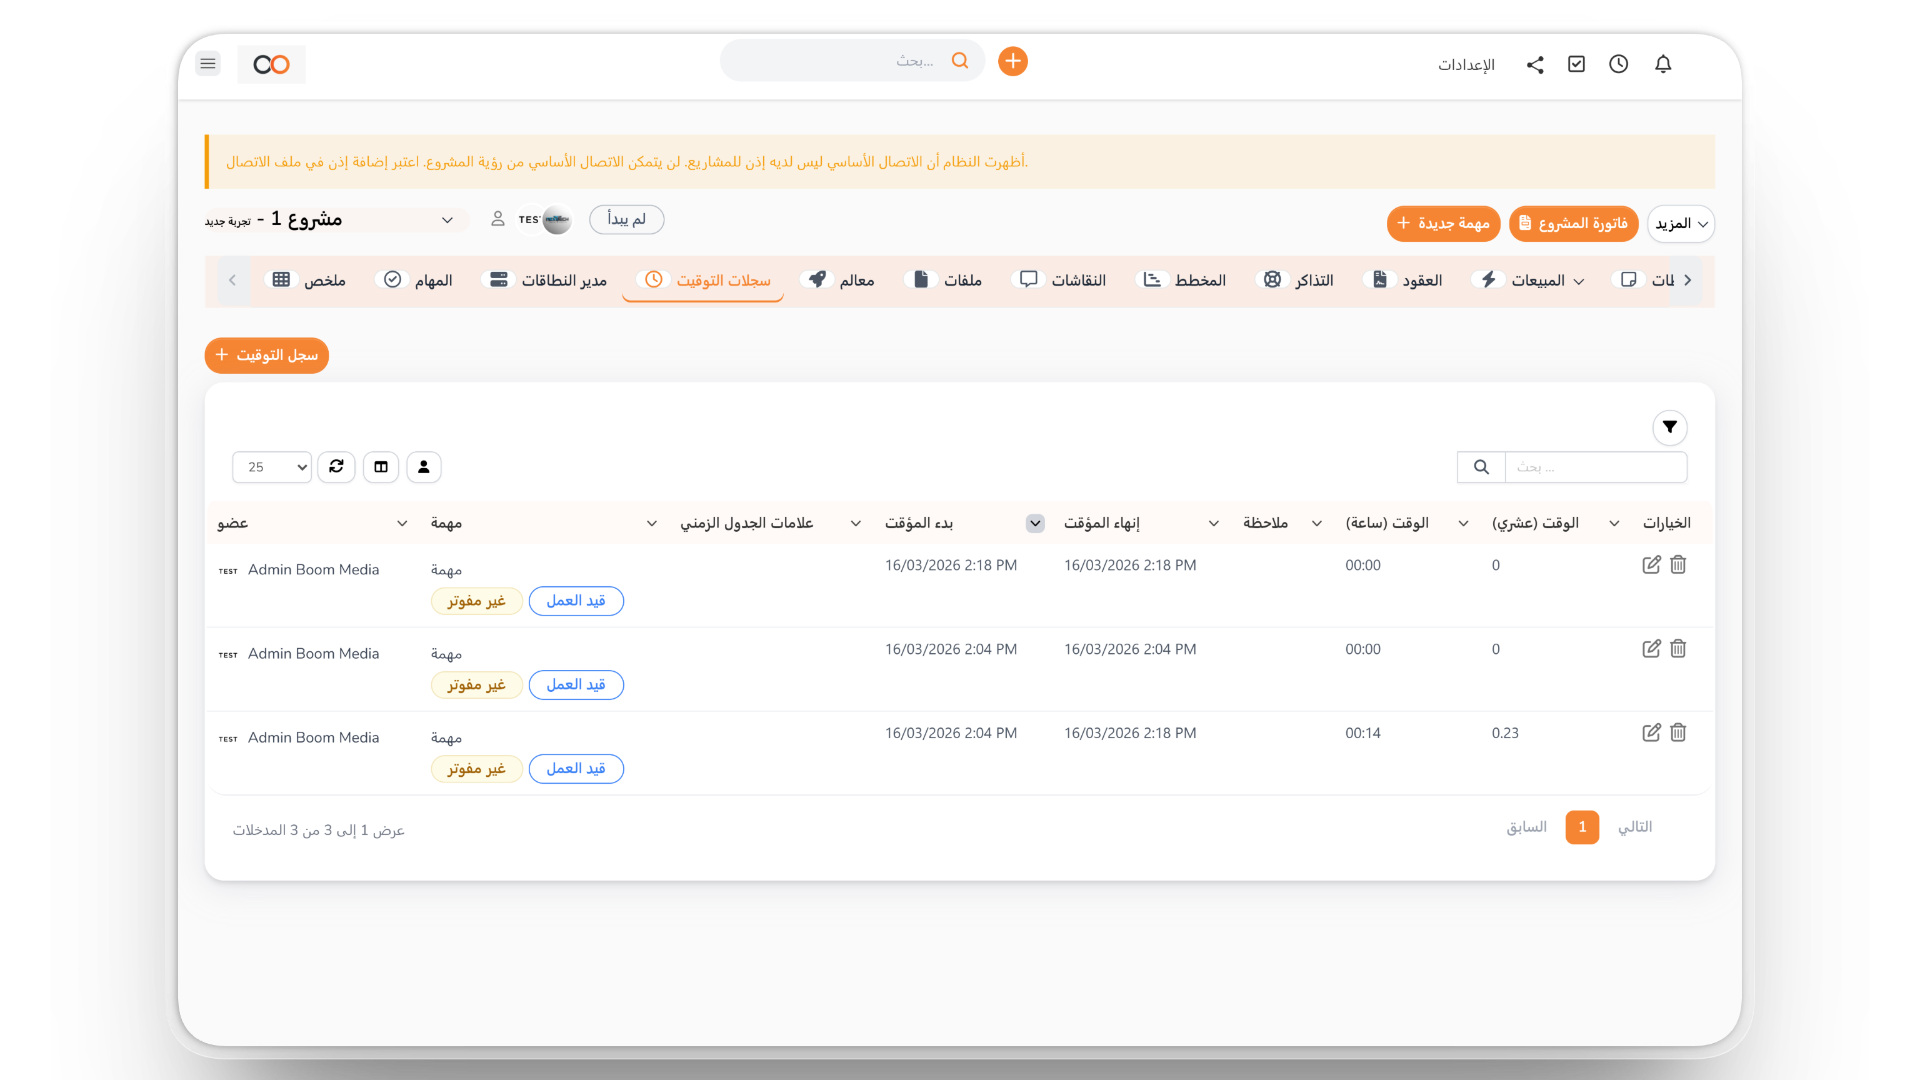The width and height of the screenshot is (1920, 1080).
Task: Click the table search input field
Action: coord(1595,467)
